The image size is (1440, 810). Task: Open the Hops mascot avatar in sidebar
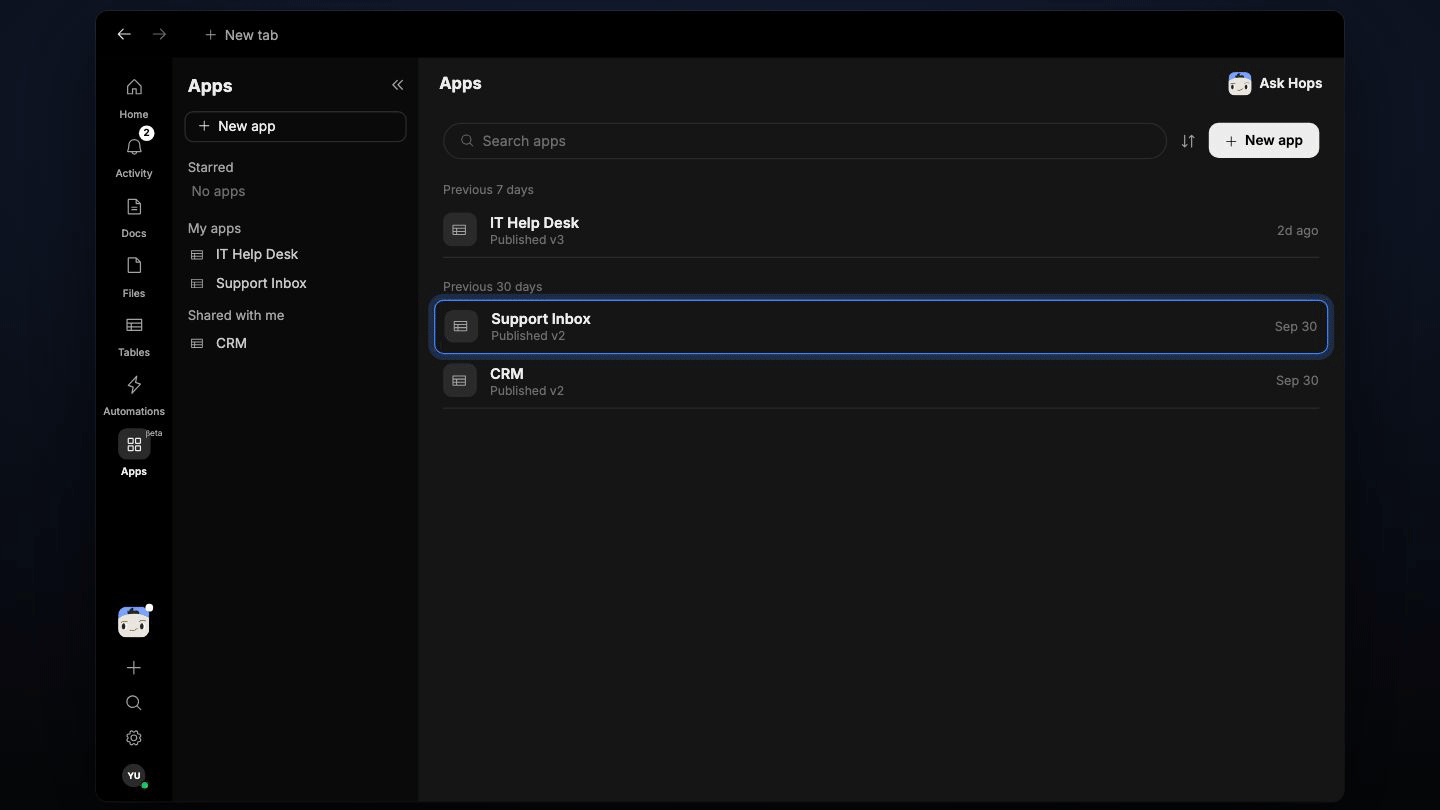click(134, 622)
